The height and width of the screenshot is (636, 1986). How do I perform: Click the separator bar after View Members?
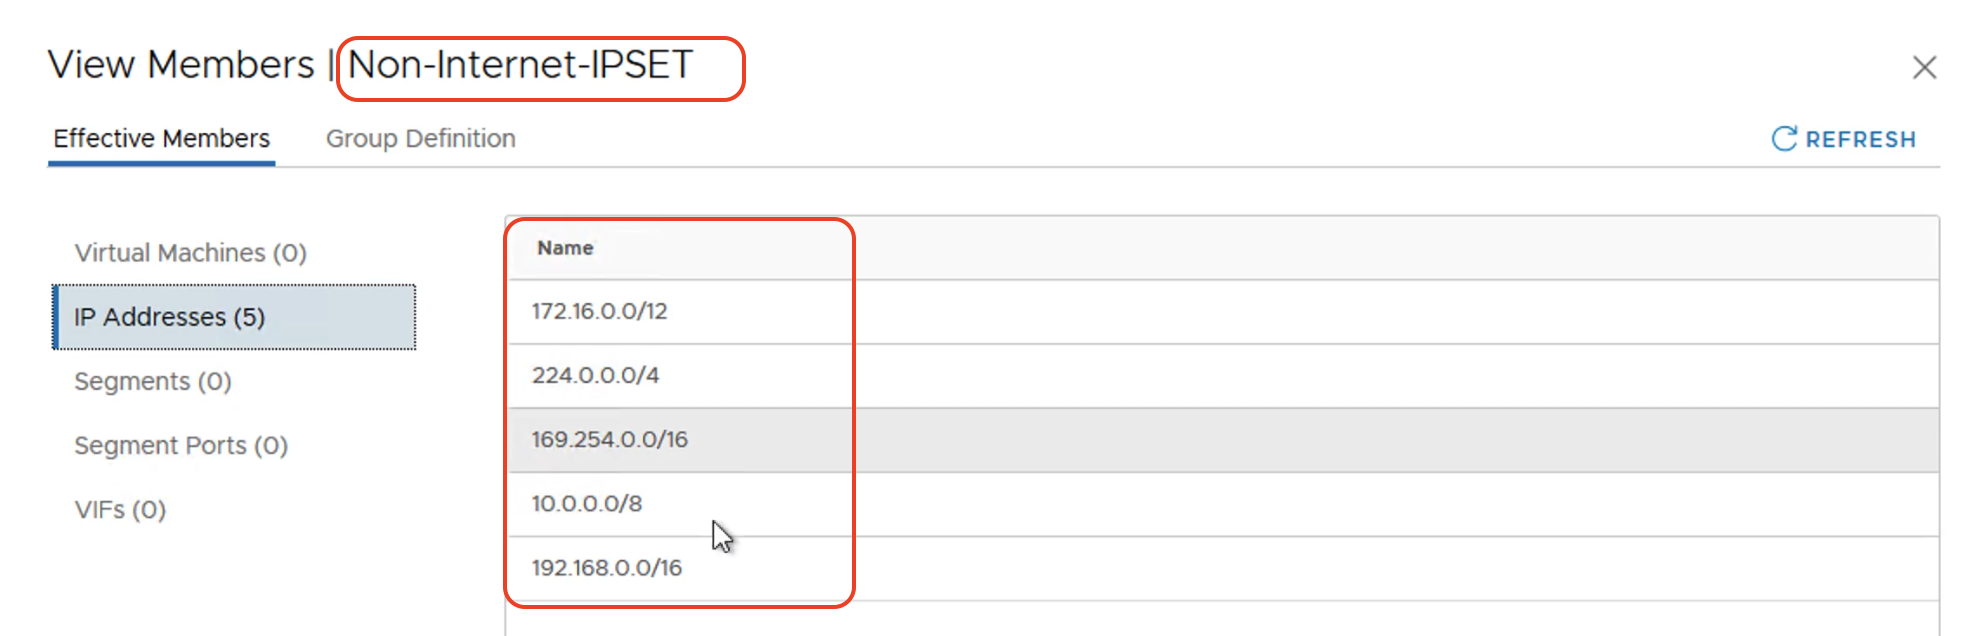(331, 65)
